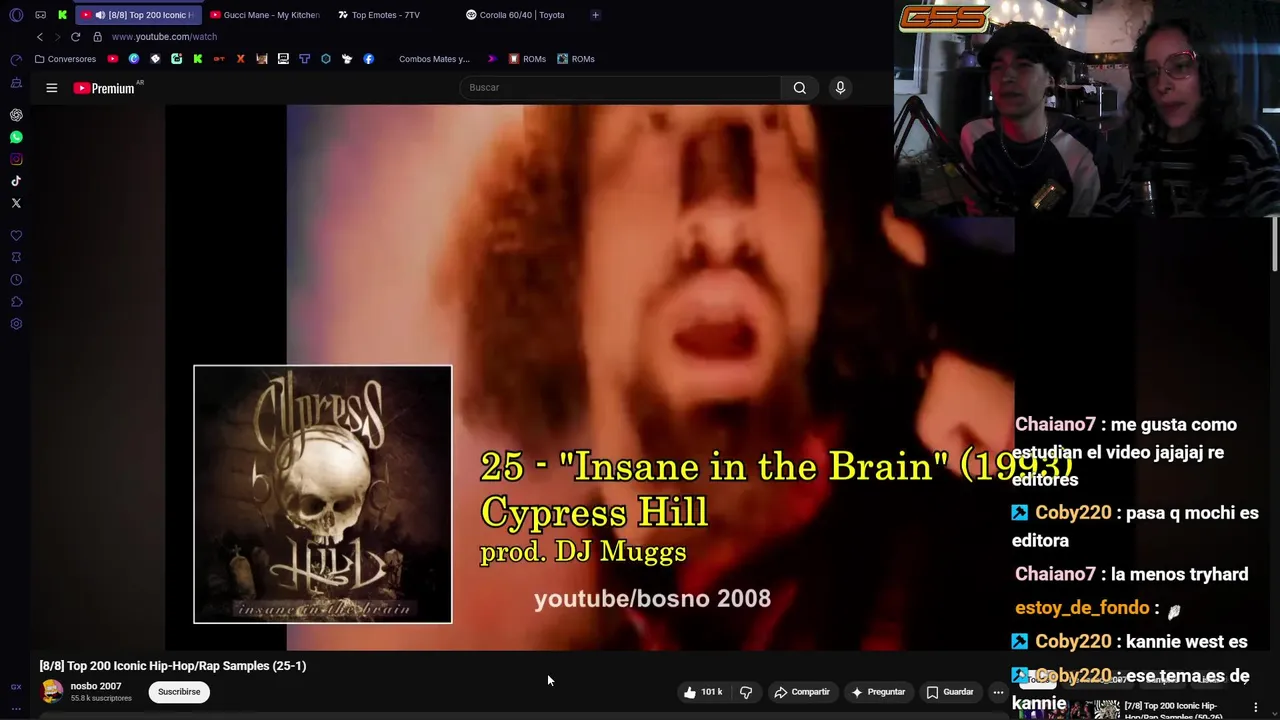Dislike the video with thumbs-down

tap(746, 692)
